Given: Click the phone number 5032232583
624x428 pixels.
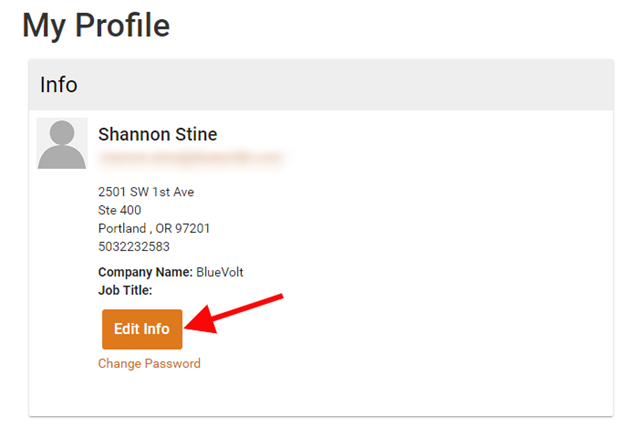Looking at the screenshot, I should [x=134, y=247].
